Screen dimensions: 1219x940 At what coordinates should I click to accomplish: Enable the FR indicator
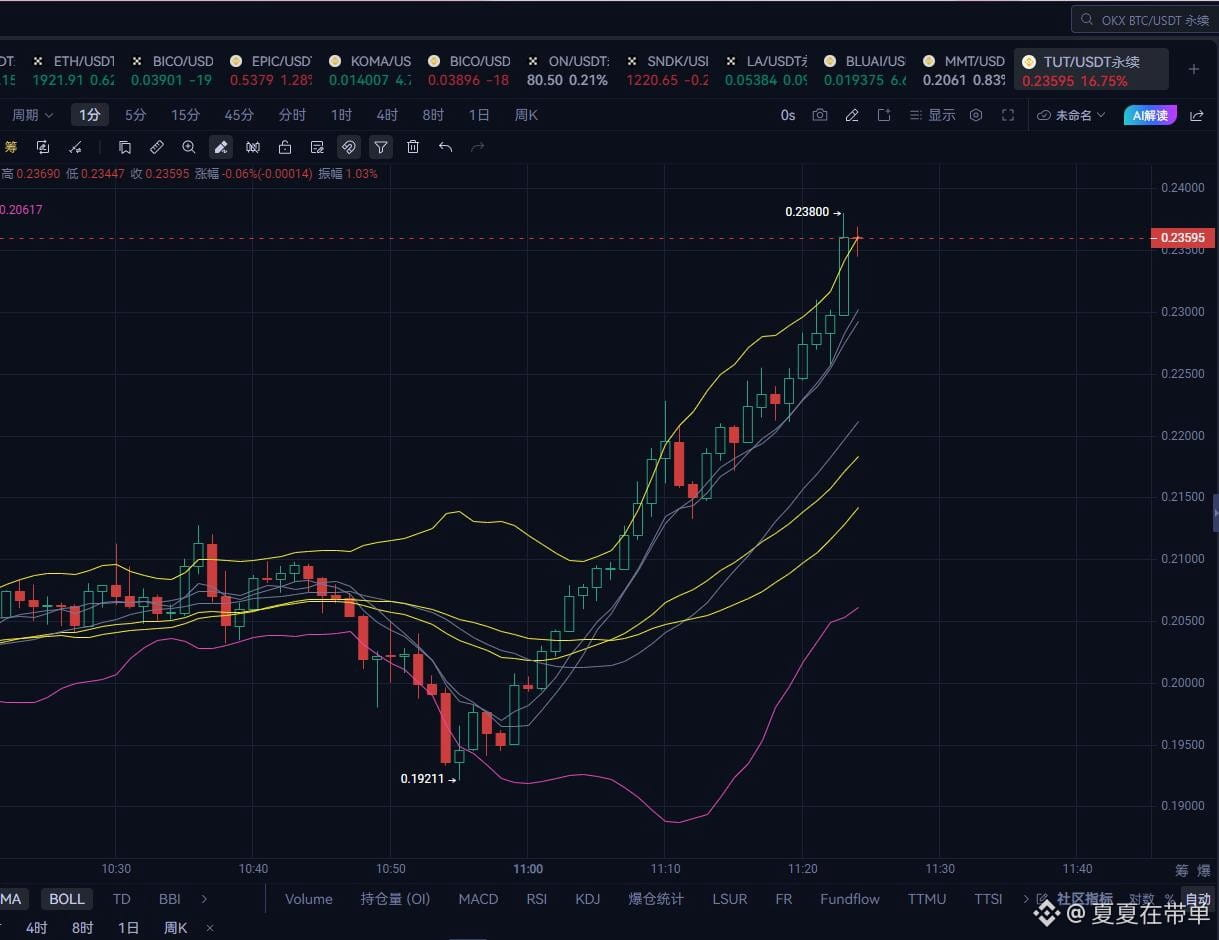(783, 899)
